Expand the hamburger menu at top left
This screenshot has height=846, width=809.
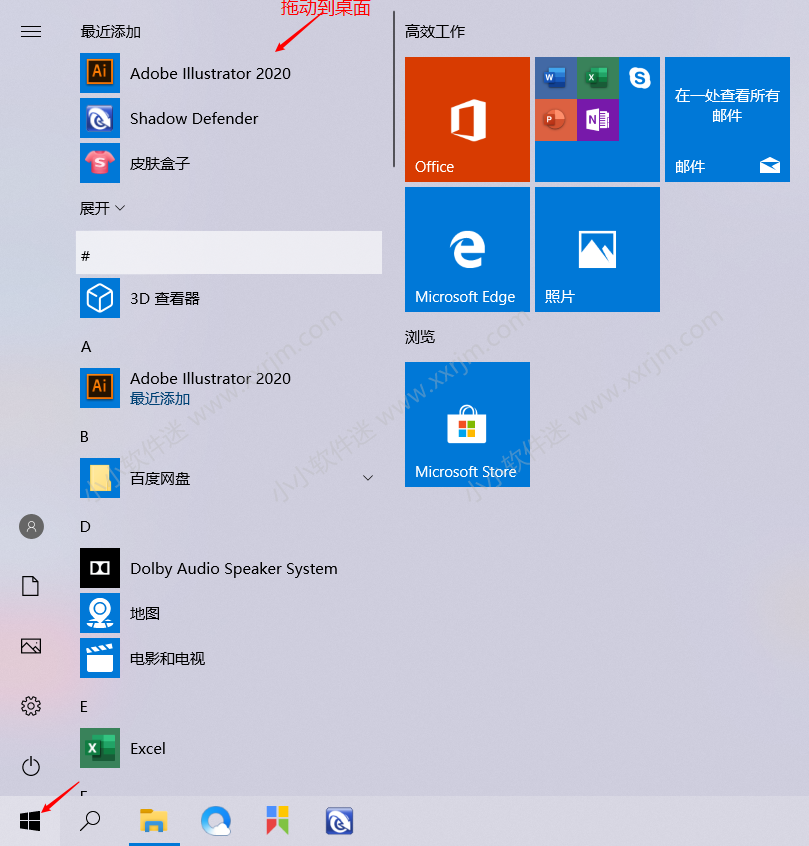point(31,32)
